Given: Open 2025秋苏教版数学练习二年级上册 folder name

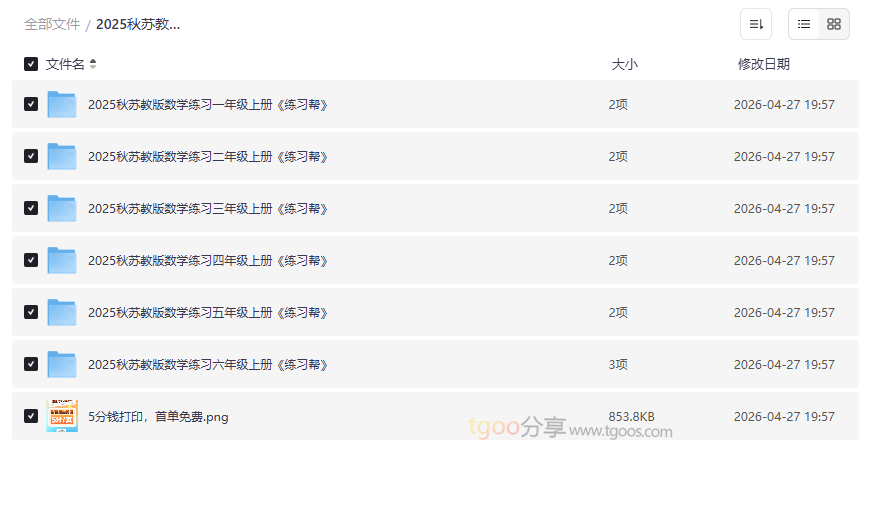Looking at the screenshot, I should click(208, 156).
